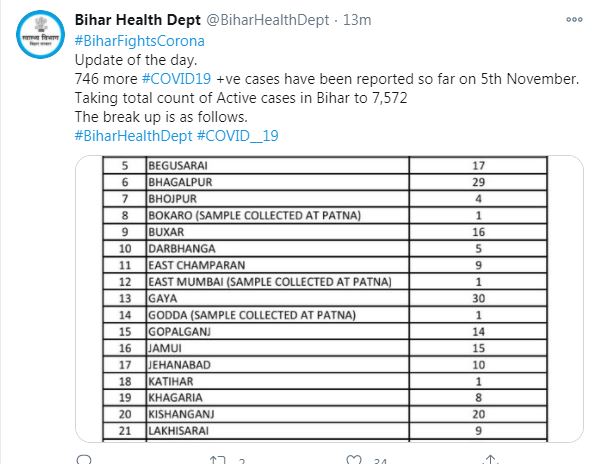
Task: Click the BHAGALPUR row in the table image
Action: pyautogui.click(x=325, y=182)
